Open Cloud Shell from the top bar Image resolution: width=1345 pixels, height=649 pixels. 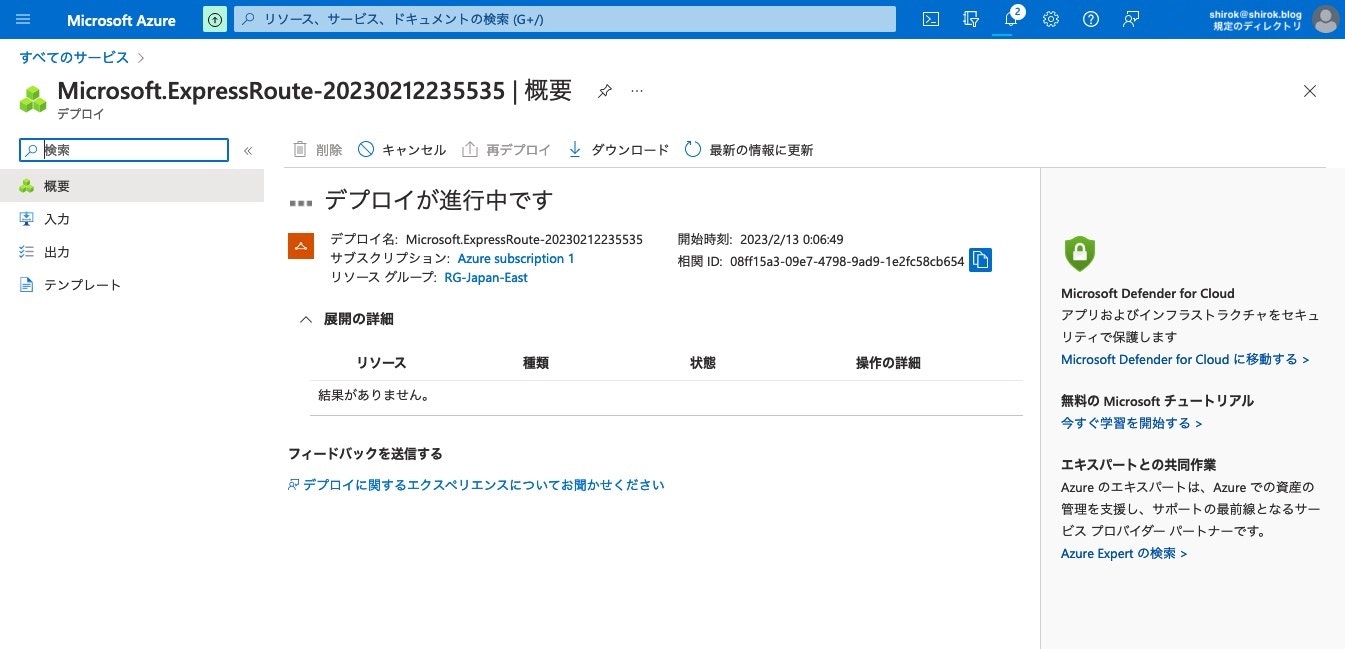(x=930, y=19)
